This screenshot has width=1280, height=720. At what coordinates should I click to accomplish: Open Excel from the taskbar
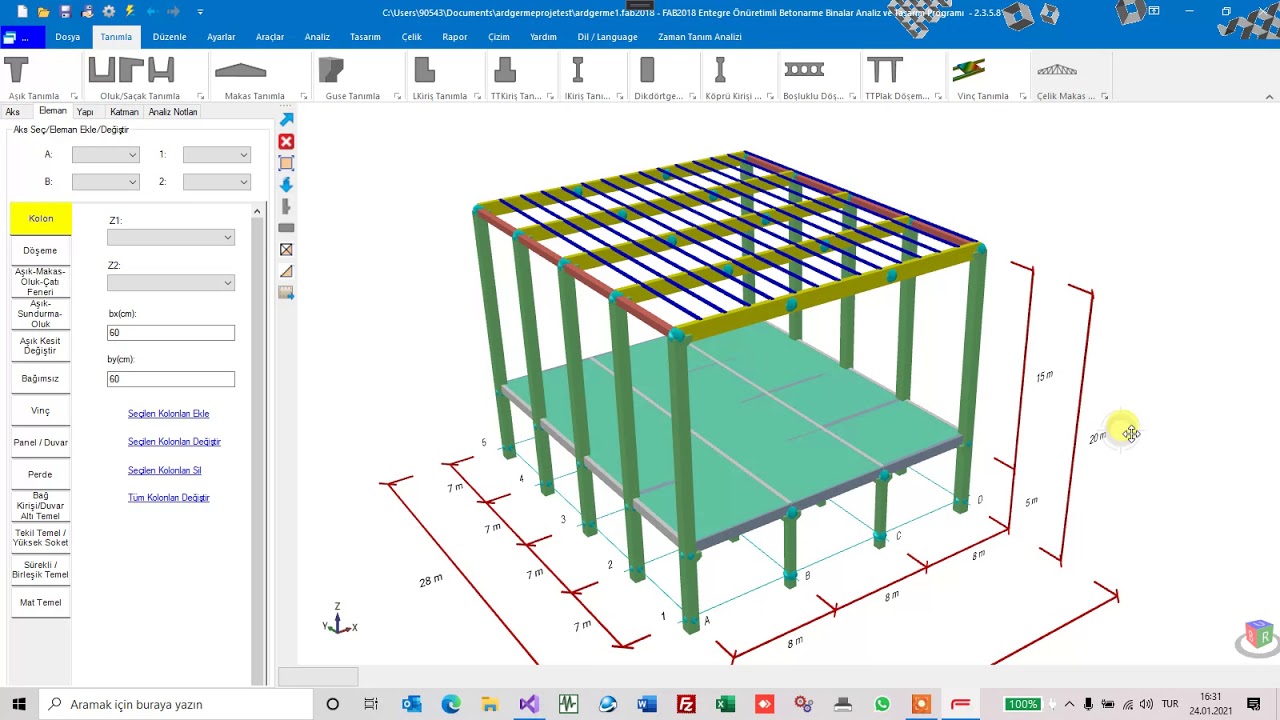(724, 704)
